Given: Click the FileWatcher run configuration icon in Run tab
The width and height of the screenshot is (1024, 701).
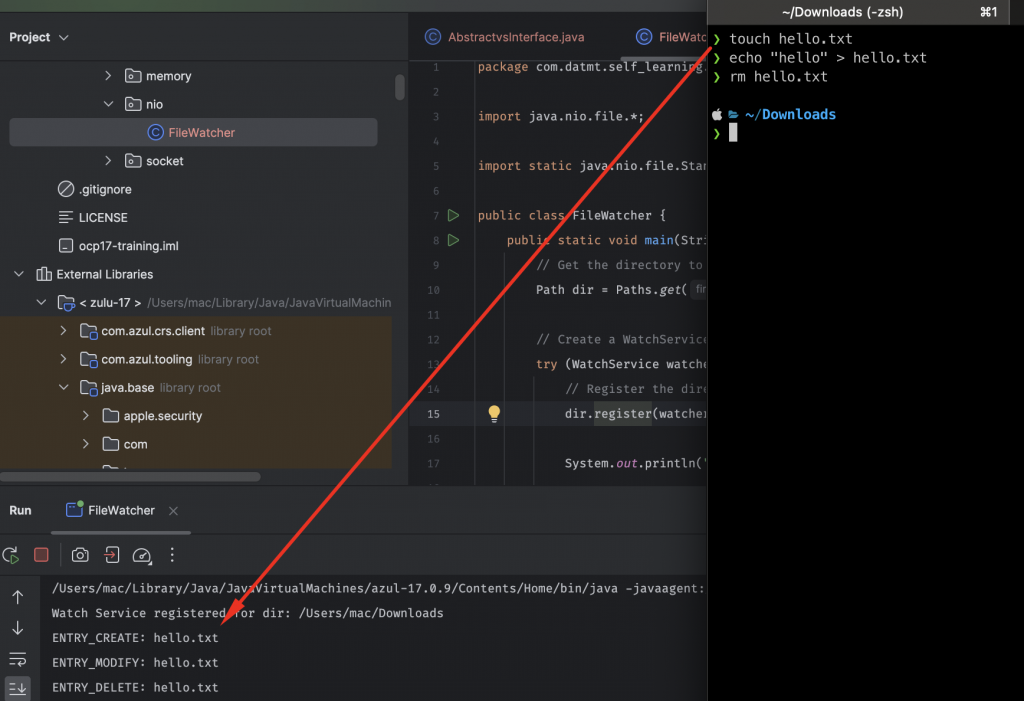Looking at the screenshot, I should pos(74,509).
